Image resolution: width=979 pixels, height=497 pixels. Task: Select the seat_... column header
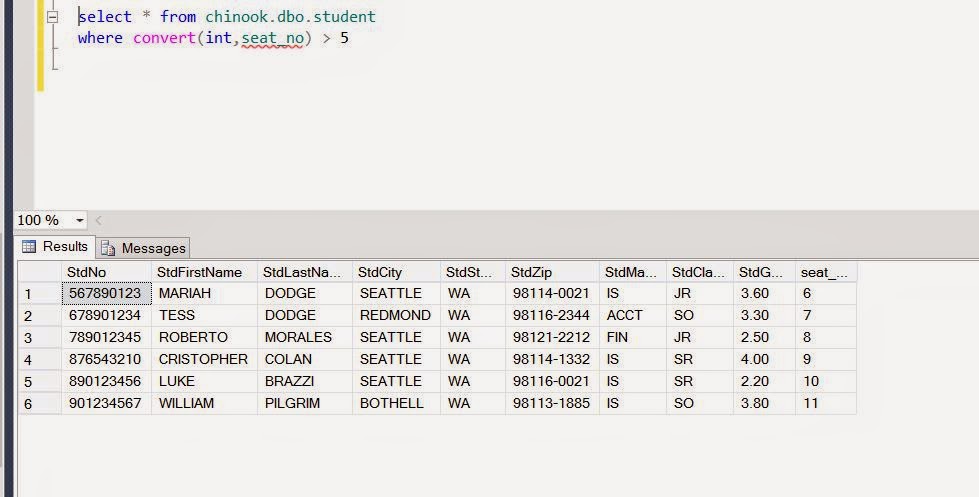tap(826, 272)
